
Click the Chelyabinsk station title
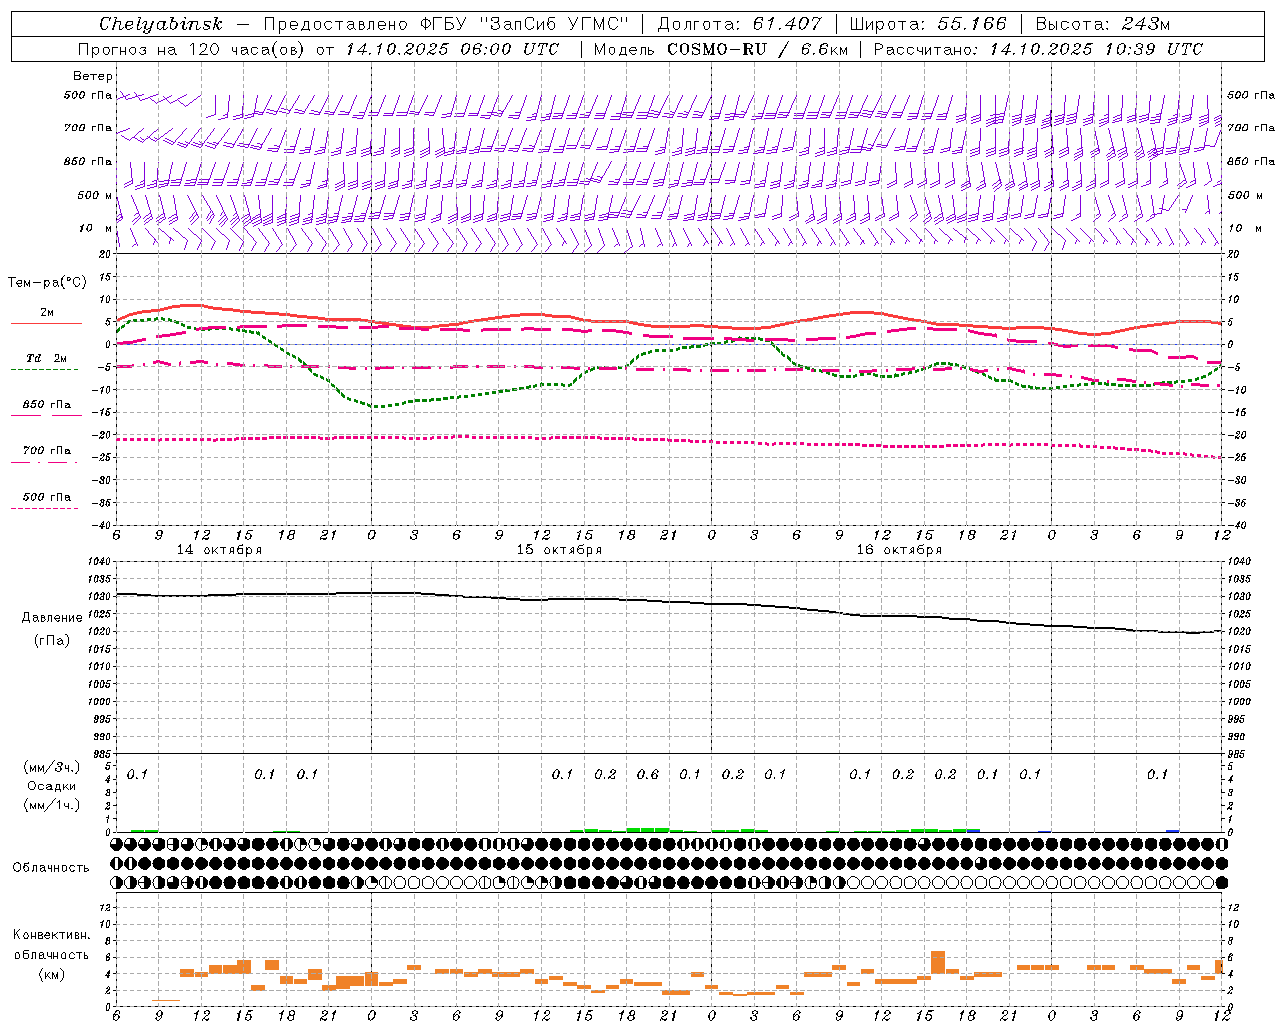(160, 24)
